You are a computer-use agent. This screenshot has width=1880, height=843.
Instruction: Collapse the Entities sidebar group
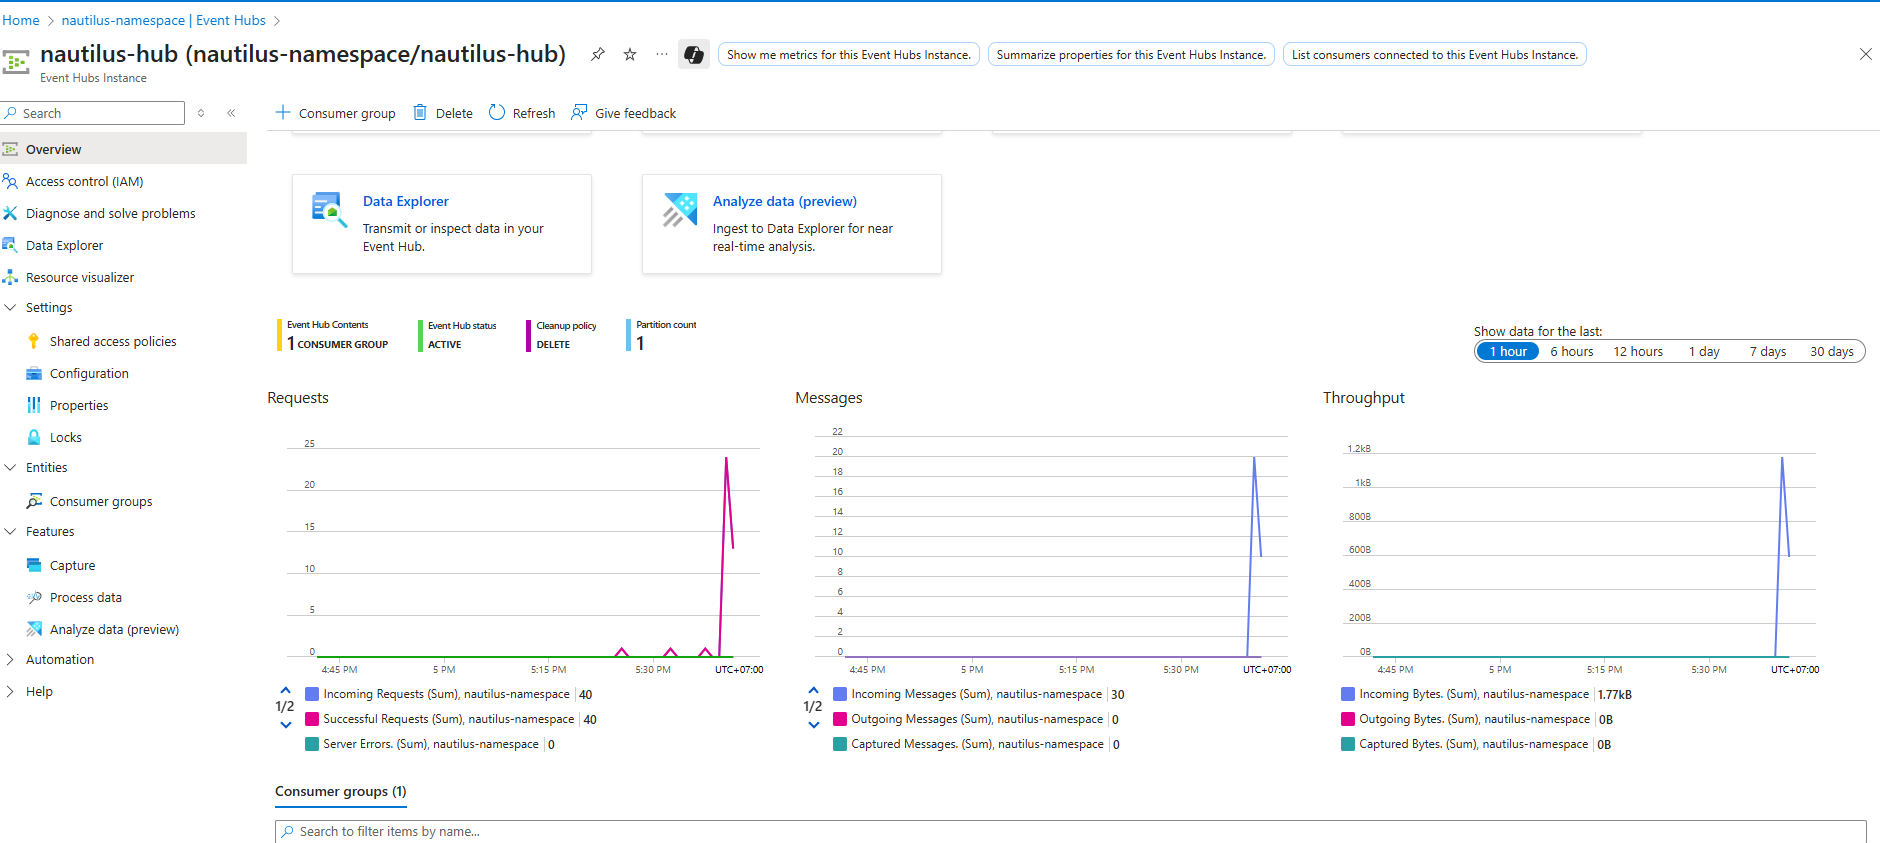(x=11, y=468)
